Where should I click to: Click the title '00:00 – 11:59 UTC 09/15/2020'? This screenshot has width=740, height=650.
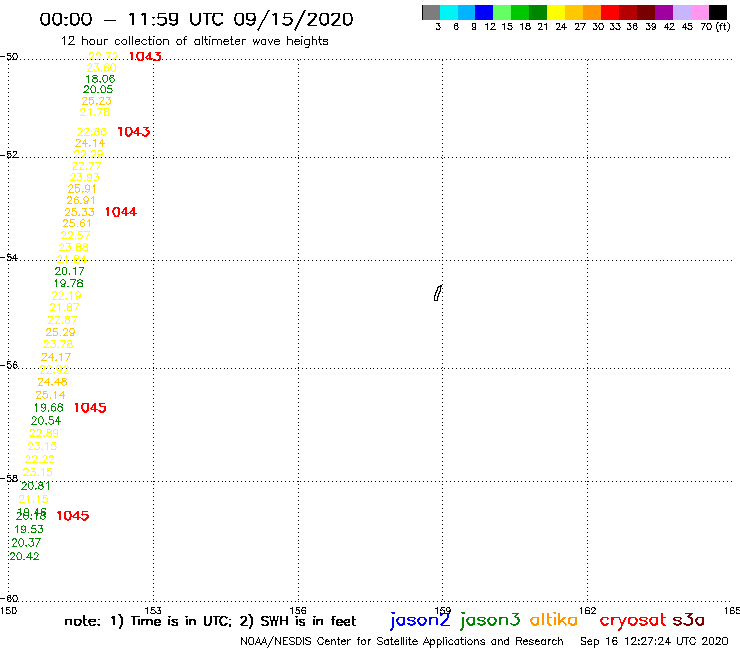(x=196, y=19)
